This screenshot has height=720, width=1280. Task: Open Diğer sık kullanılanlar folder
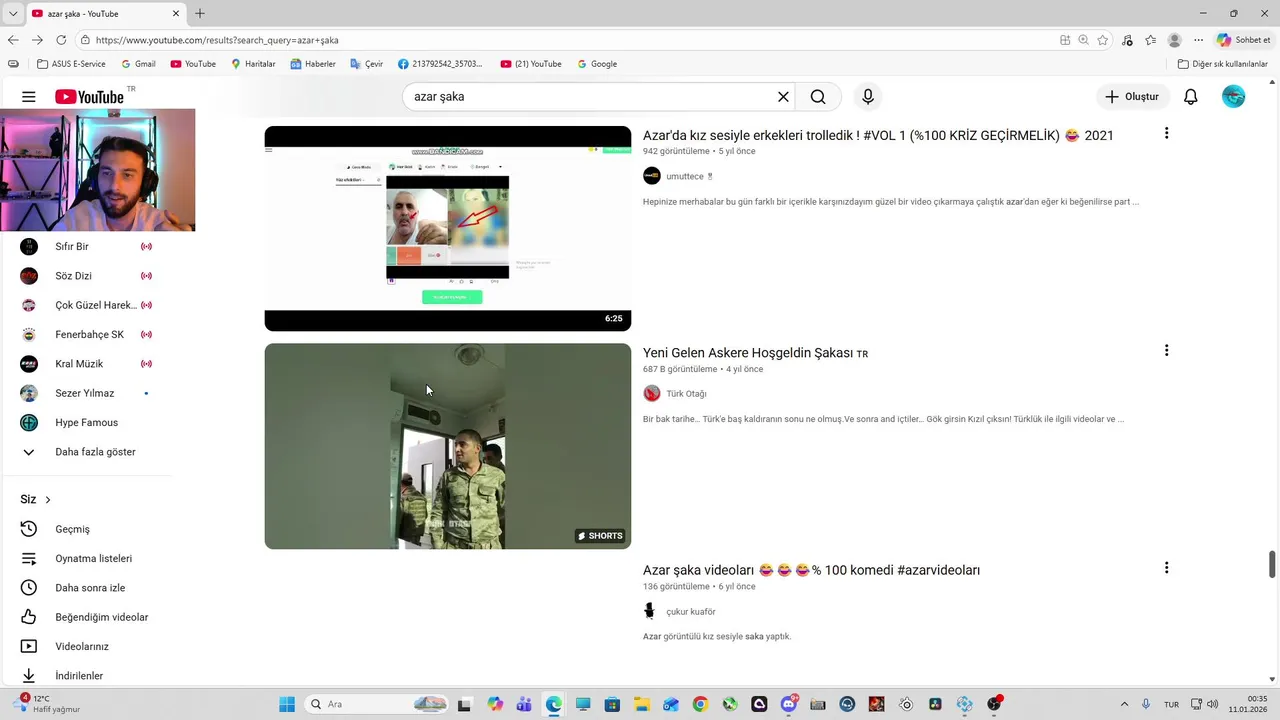click(1223, 64)
